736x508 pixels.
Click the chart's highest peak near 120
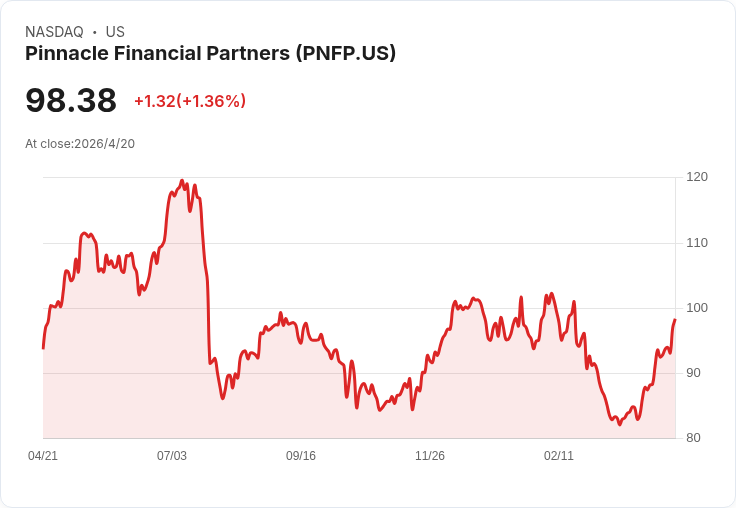coord(182,180)
